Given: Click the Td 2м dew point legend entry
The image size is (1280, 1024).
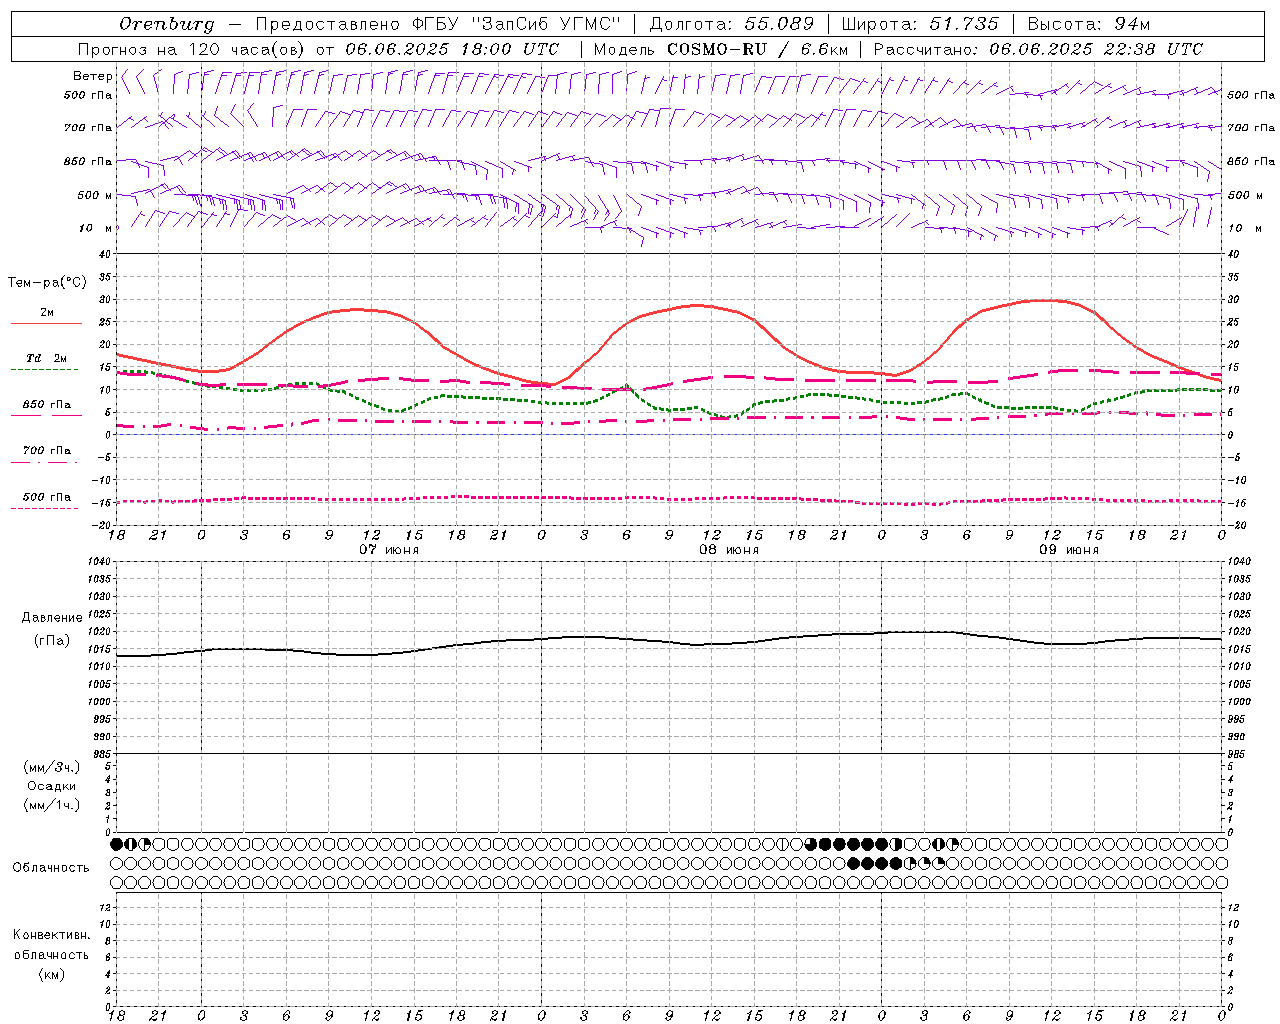Looking at the screenshot, I should (x=46, y=358).
